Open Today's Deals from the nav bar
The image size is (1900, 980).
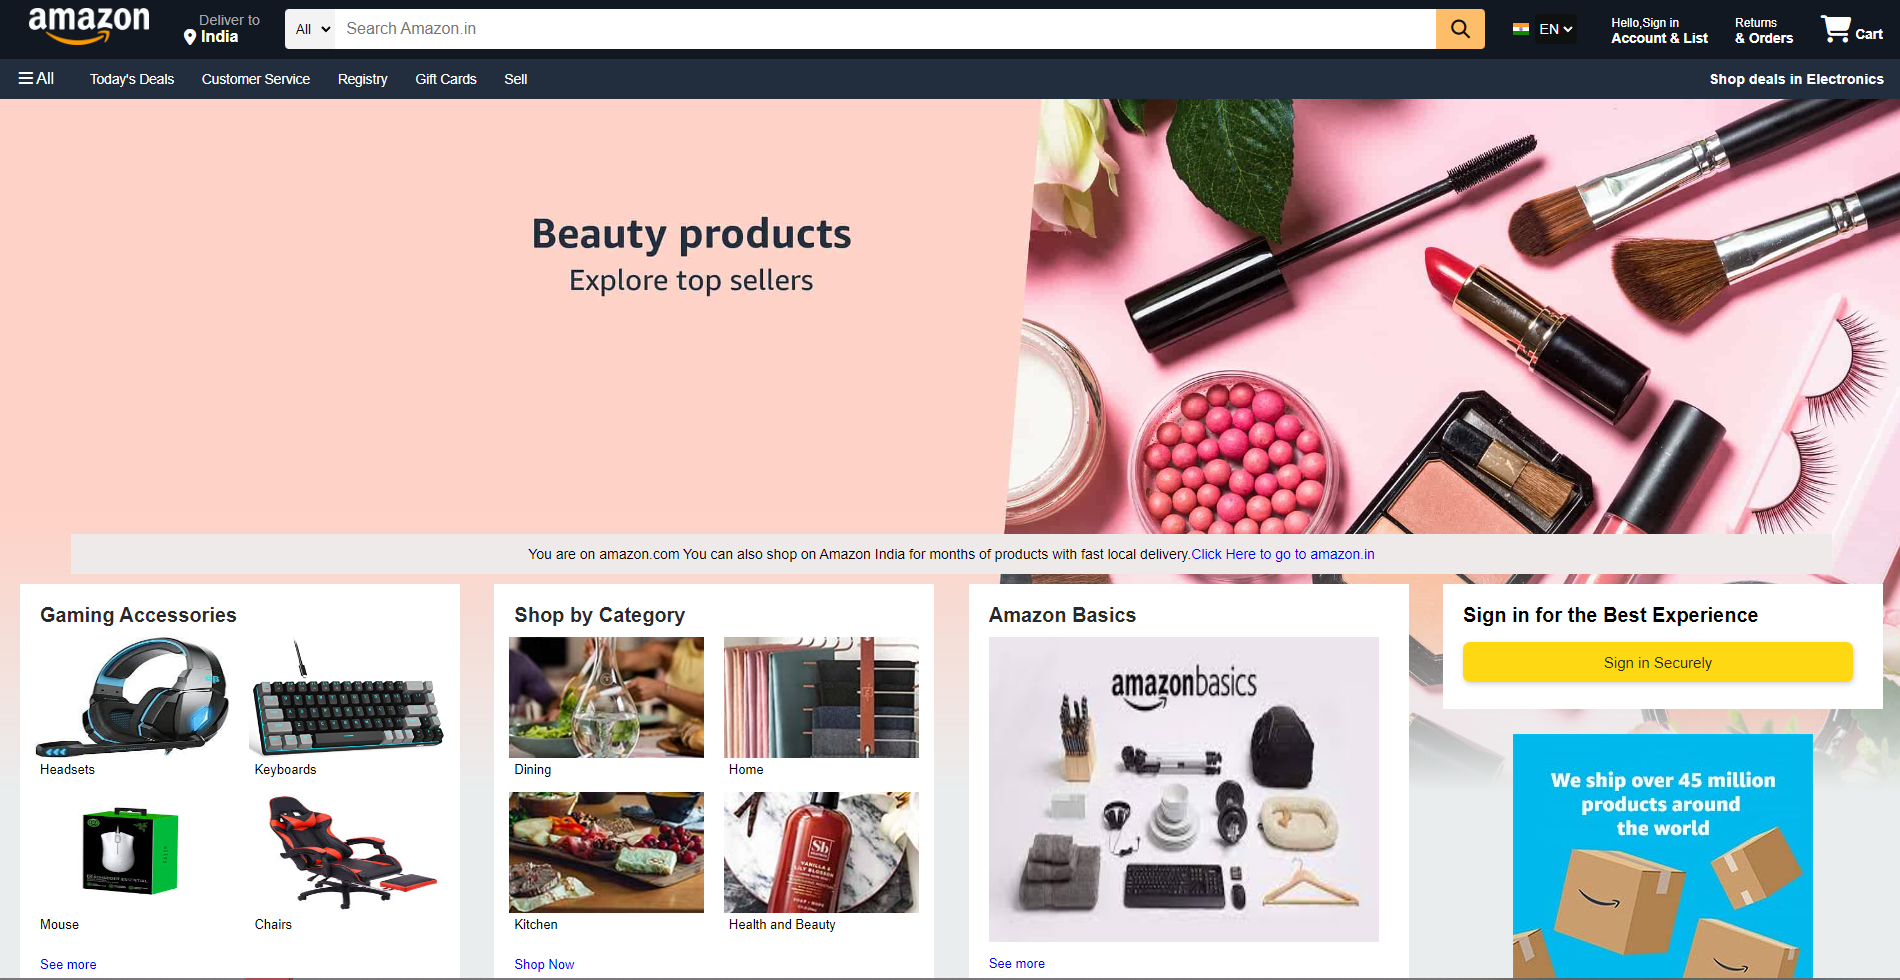pyautogui.click(x=132, y=79)
